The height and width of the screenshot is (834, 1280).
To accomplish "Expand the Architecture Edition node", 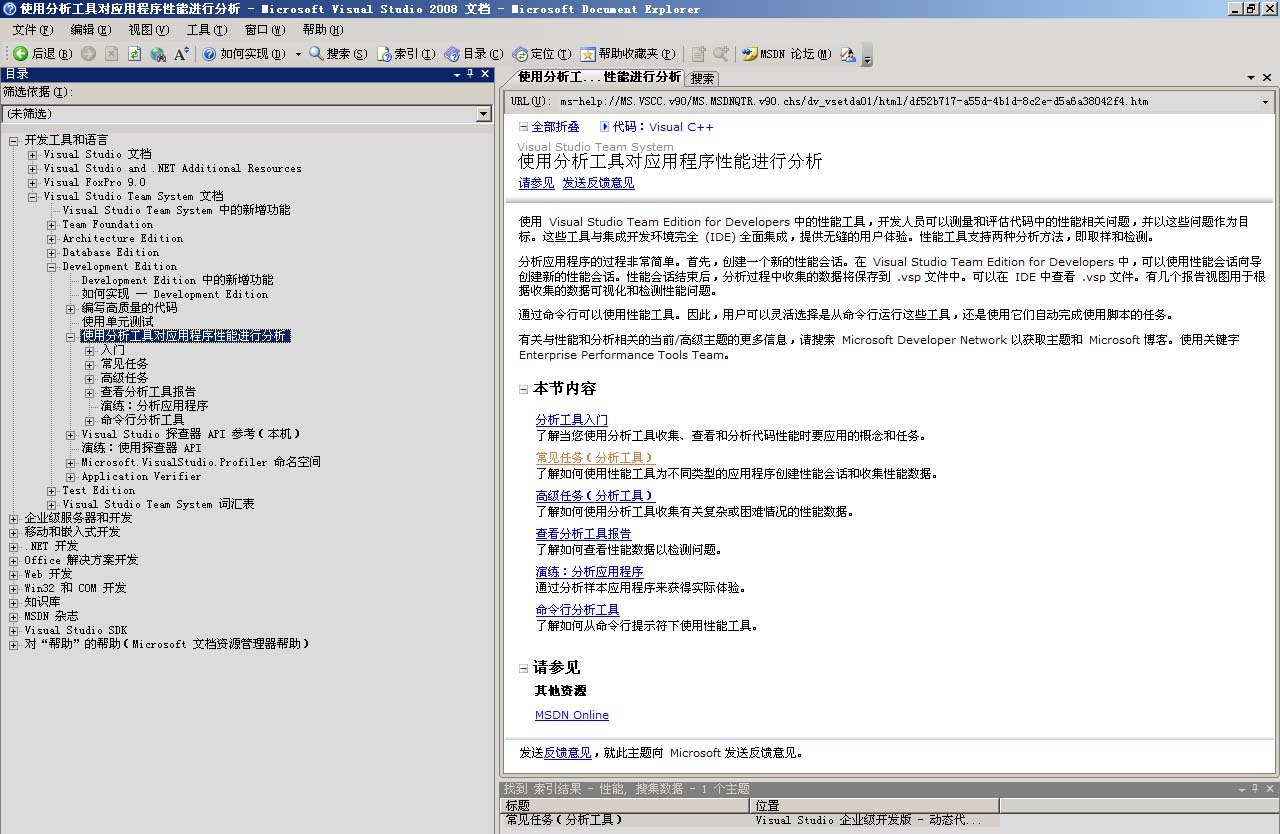I will point(52,239).
